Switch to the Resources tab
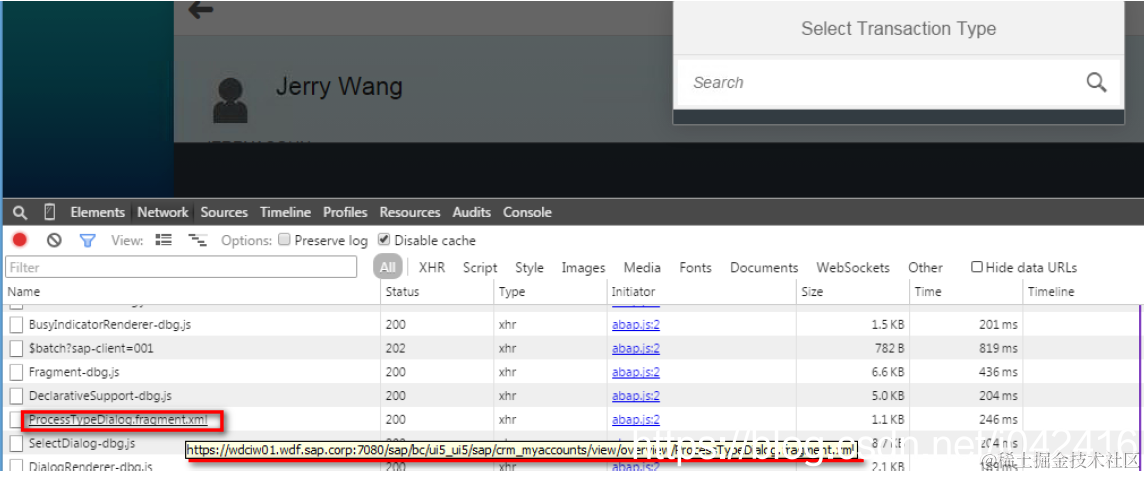The image size is (1147, 477). 410,212
